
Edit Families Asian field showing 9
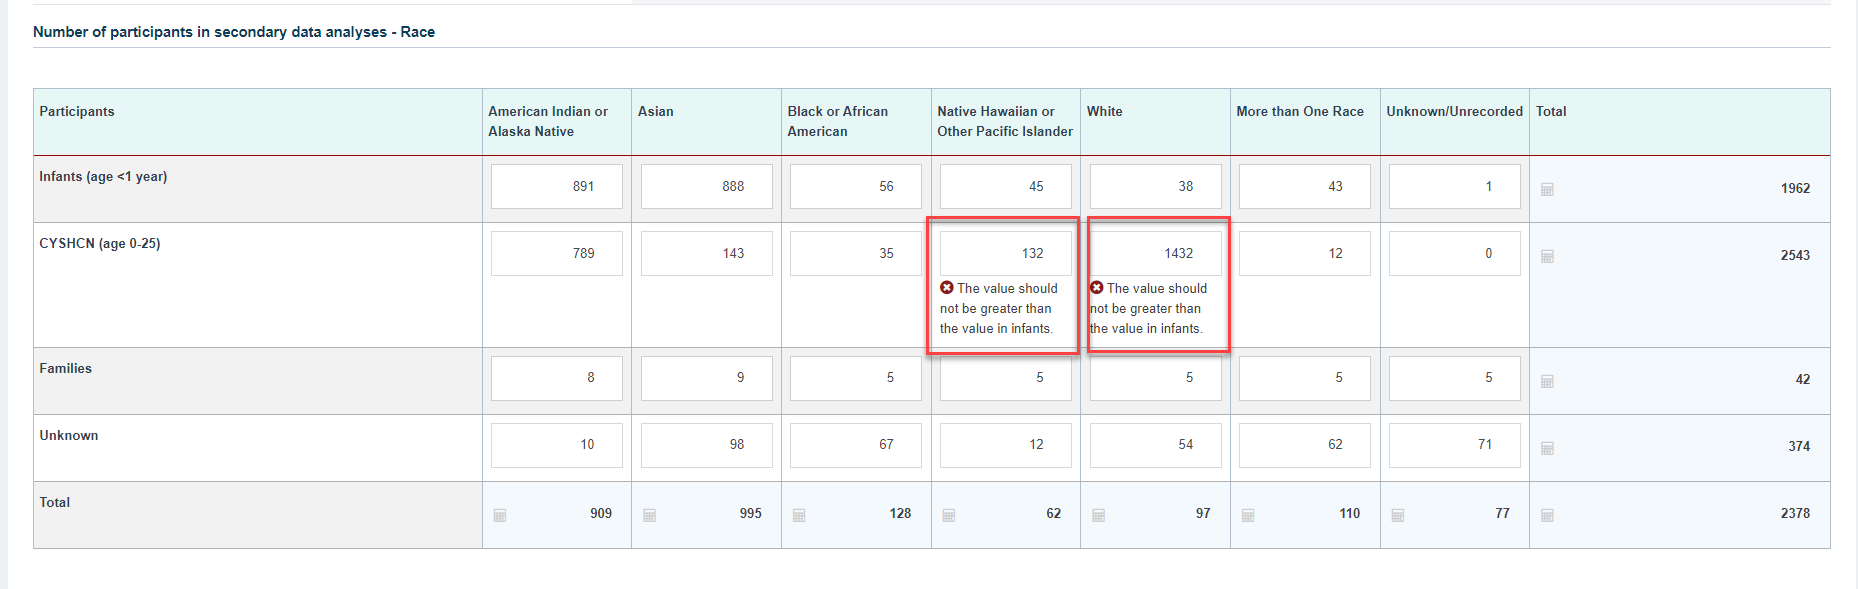[707, 378]
